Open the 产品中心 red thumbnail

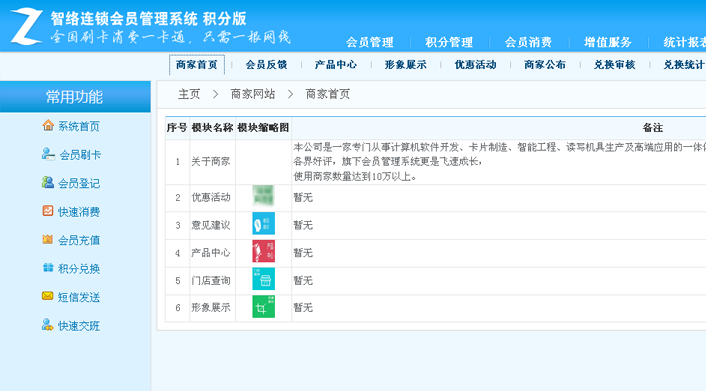point(263,251)
